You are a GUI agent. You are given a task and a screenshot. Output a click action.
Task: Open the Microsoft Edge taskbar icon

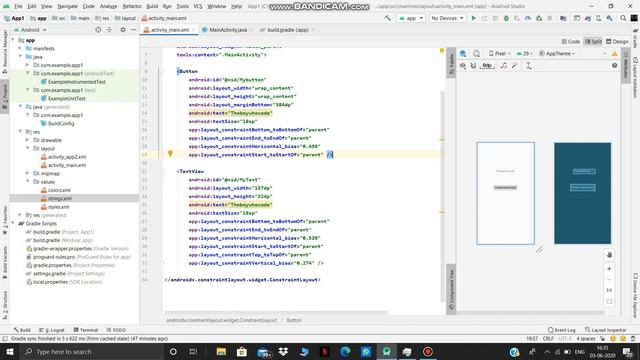(x=345, y=351)
